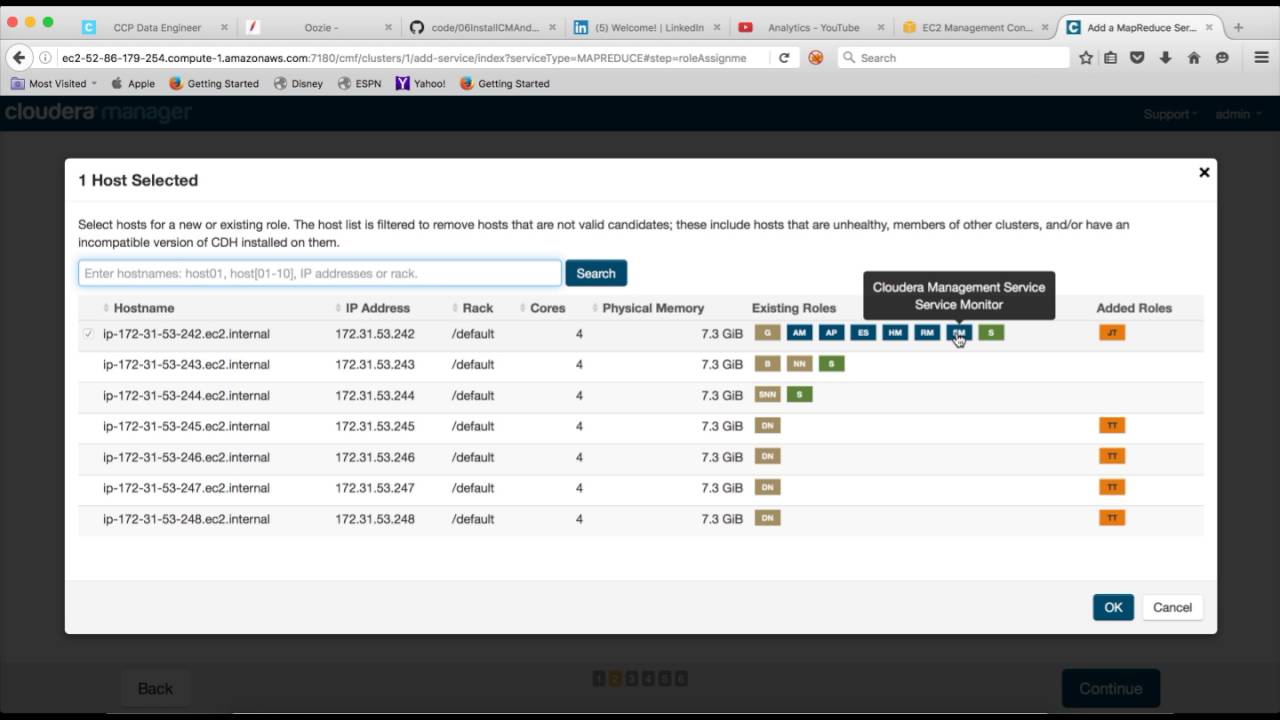Select host row ip-172-31-53-244.ec2.internal
Viewport: 1280px width, 720px height.
pyautogui.click(x=641, y=395)
